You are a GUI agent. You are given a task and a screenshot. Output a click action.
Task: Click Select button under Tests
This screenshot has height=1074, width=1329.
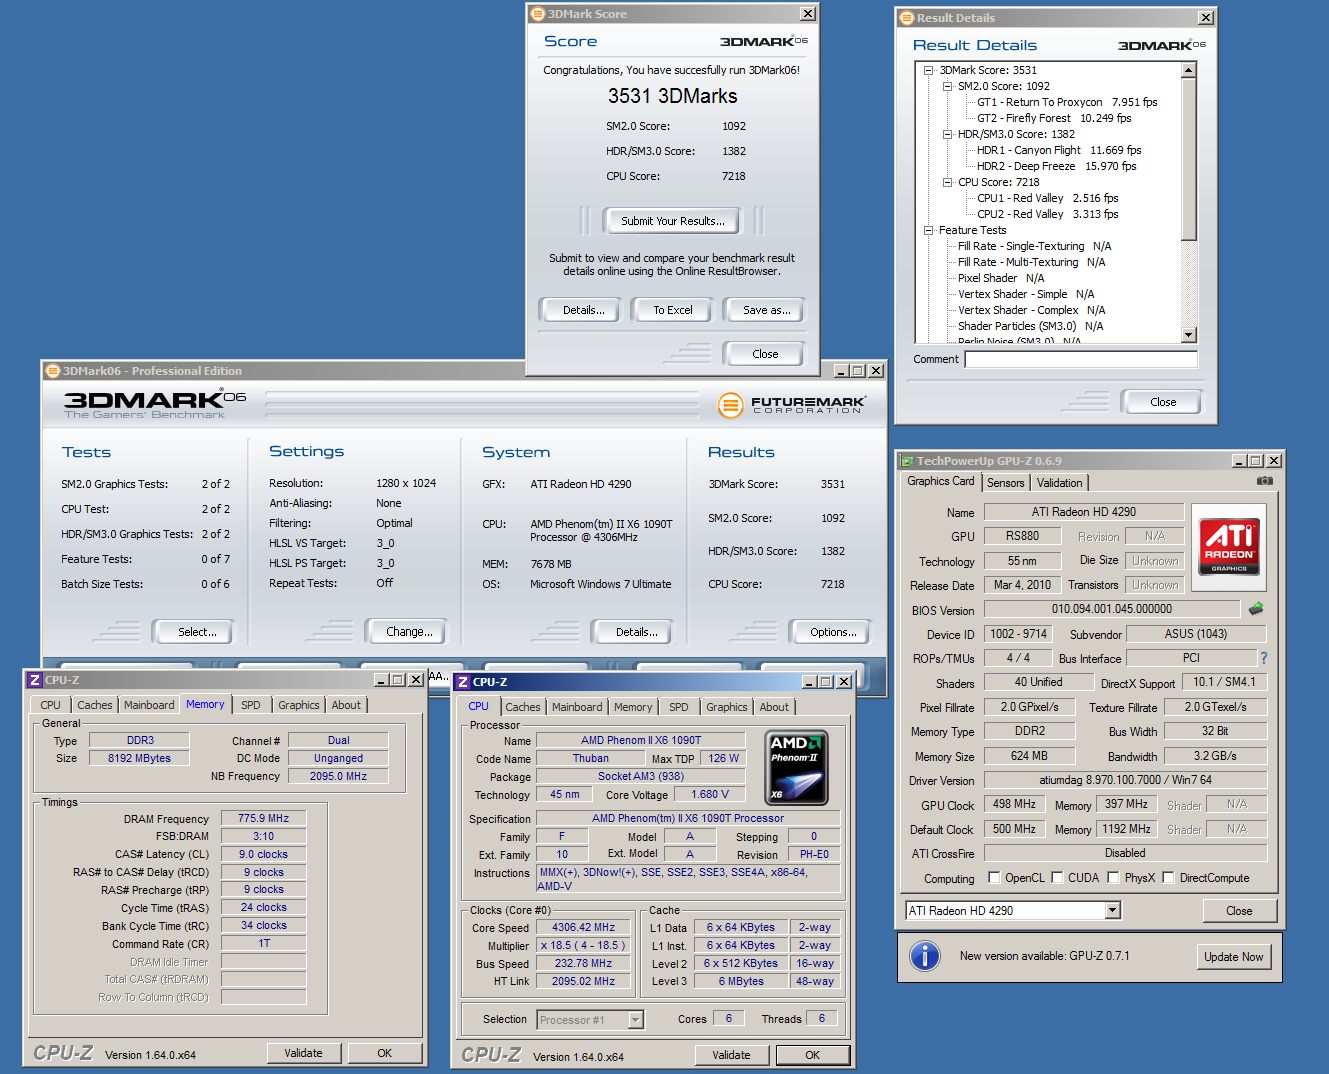click(197, 632)
